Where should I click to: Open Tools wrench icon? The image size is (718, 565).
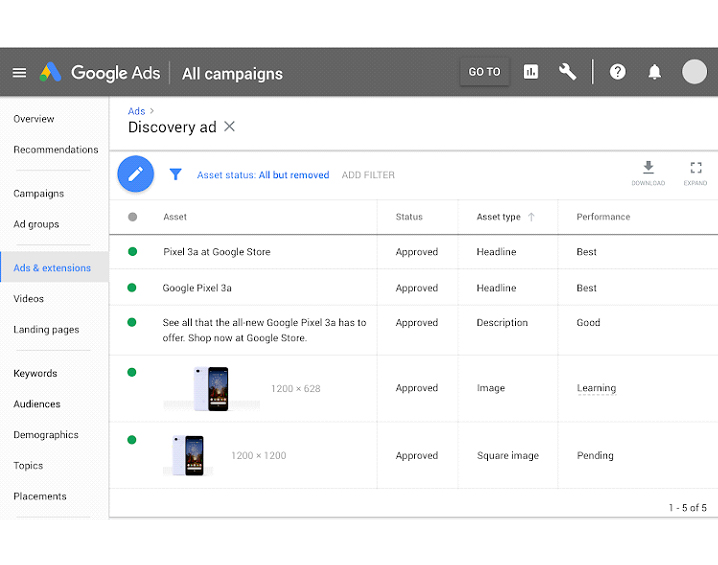567,71
